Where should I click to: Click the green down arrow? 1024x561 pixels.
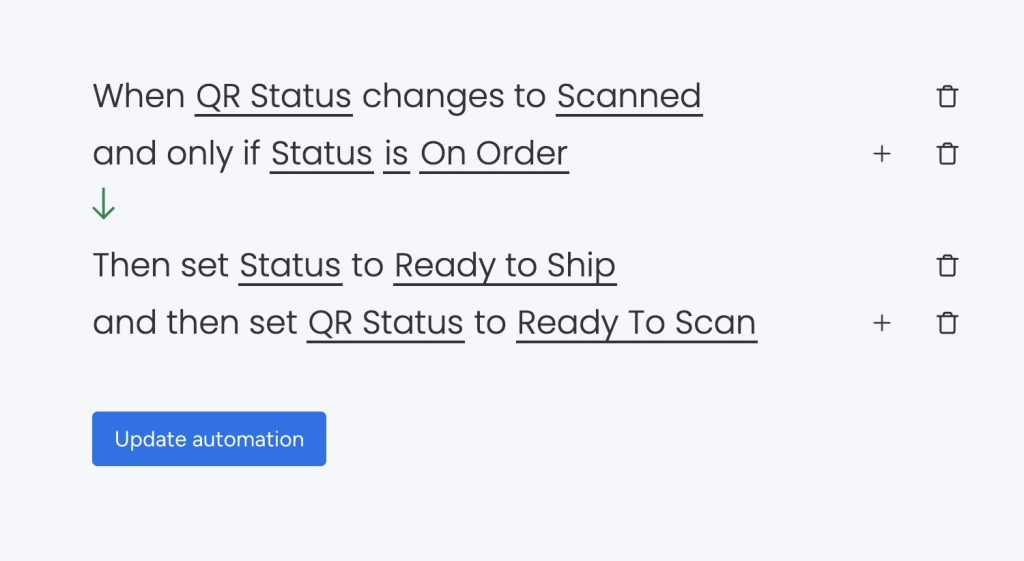pyautogui.click(x=103, y=205)
